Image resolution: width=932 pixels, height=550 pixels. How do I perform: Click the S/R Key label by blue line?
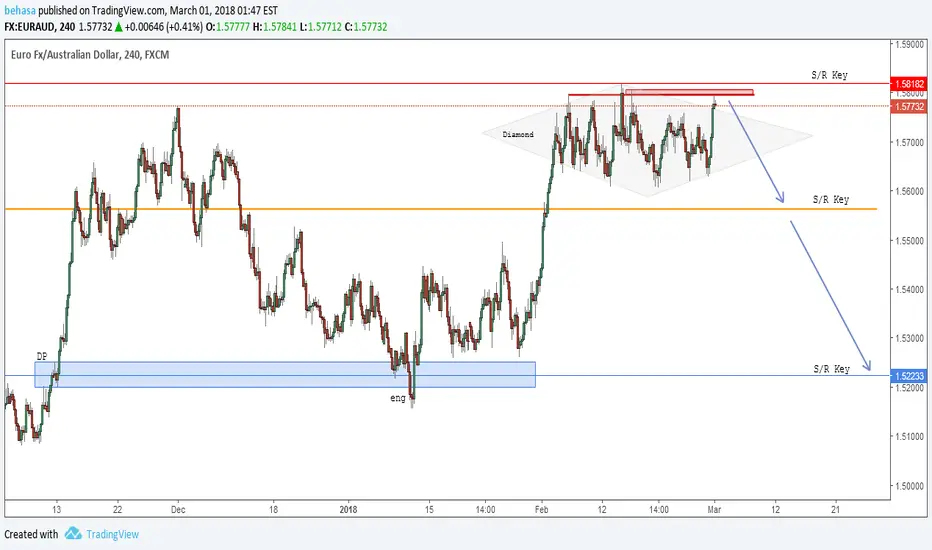(832, 369)
